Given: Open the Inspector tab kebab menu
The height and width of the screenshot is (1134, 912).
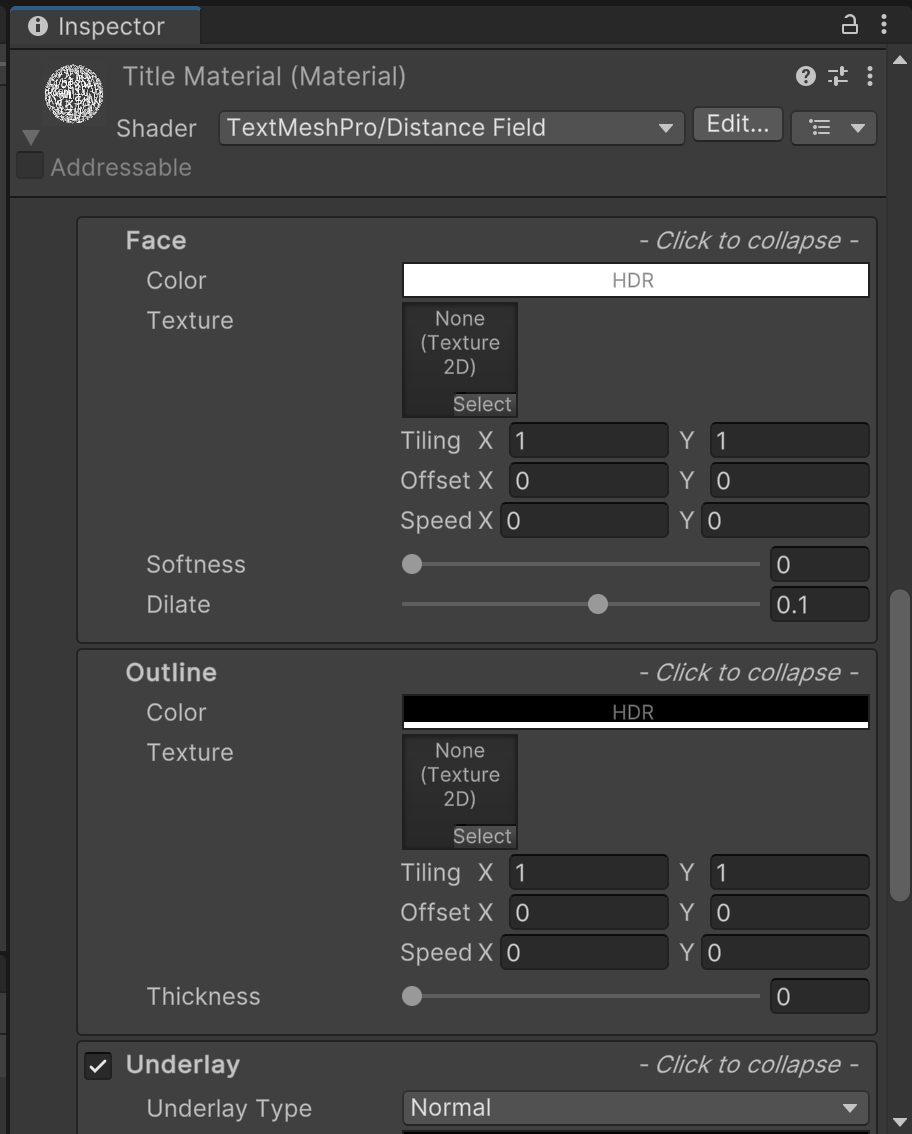Looking at the screenshot, I should pyautogui.click(x=884, y=26).
